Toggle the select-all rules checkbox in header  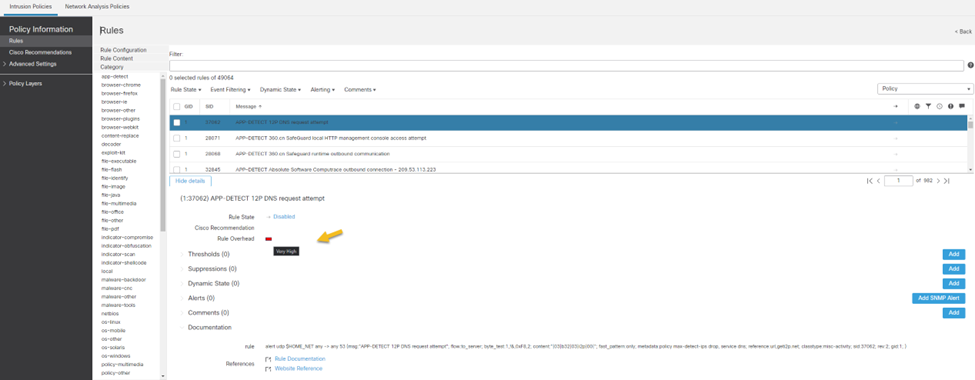(x=177, y=107)
